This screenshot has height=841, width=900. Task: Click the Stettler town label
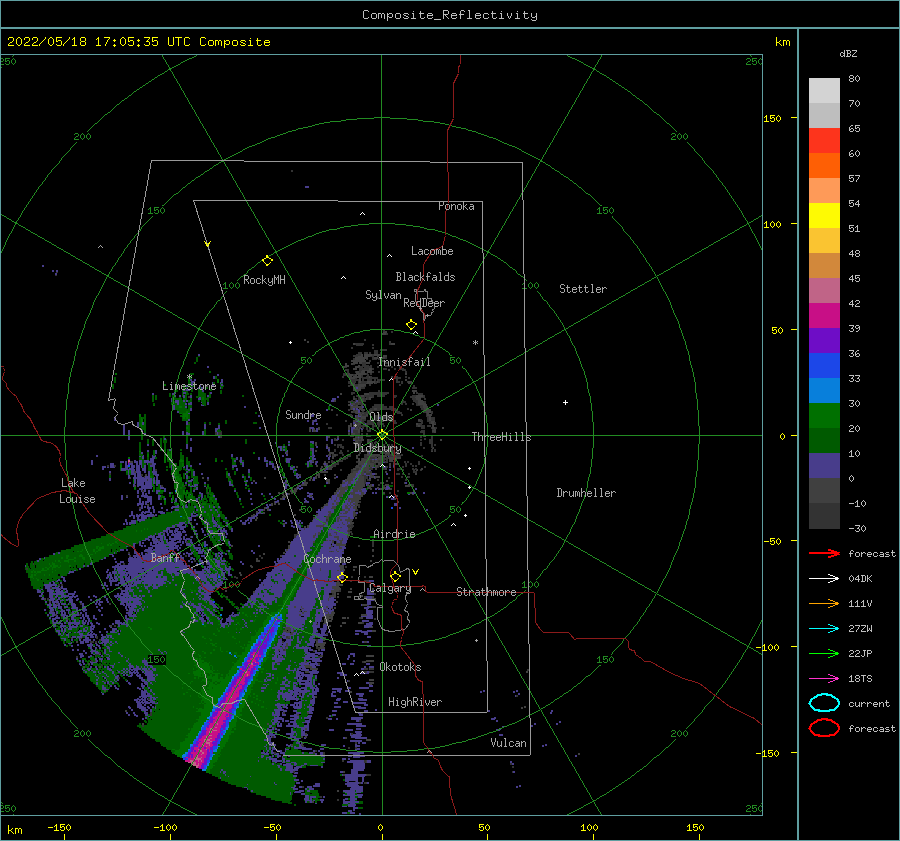click(x=583, y=289)
